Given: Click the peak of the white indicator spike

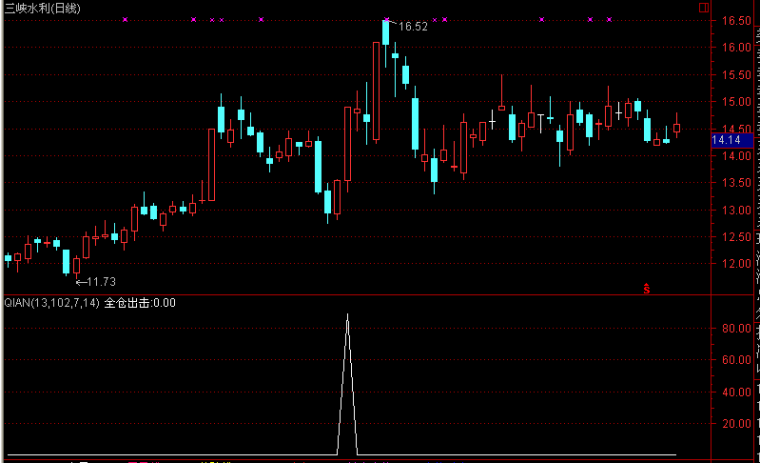Looking at the screenshot, I should click(348, 316).
